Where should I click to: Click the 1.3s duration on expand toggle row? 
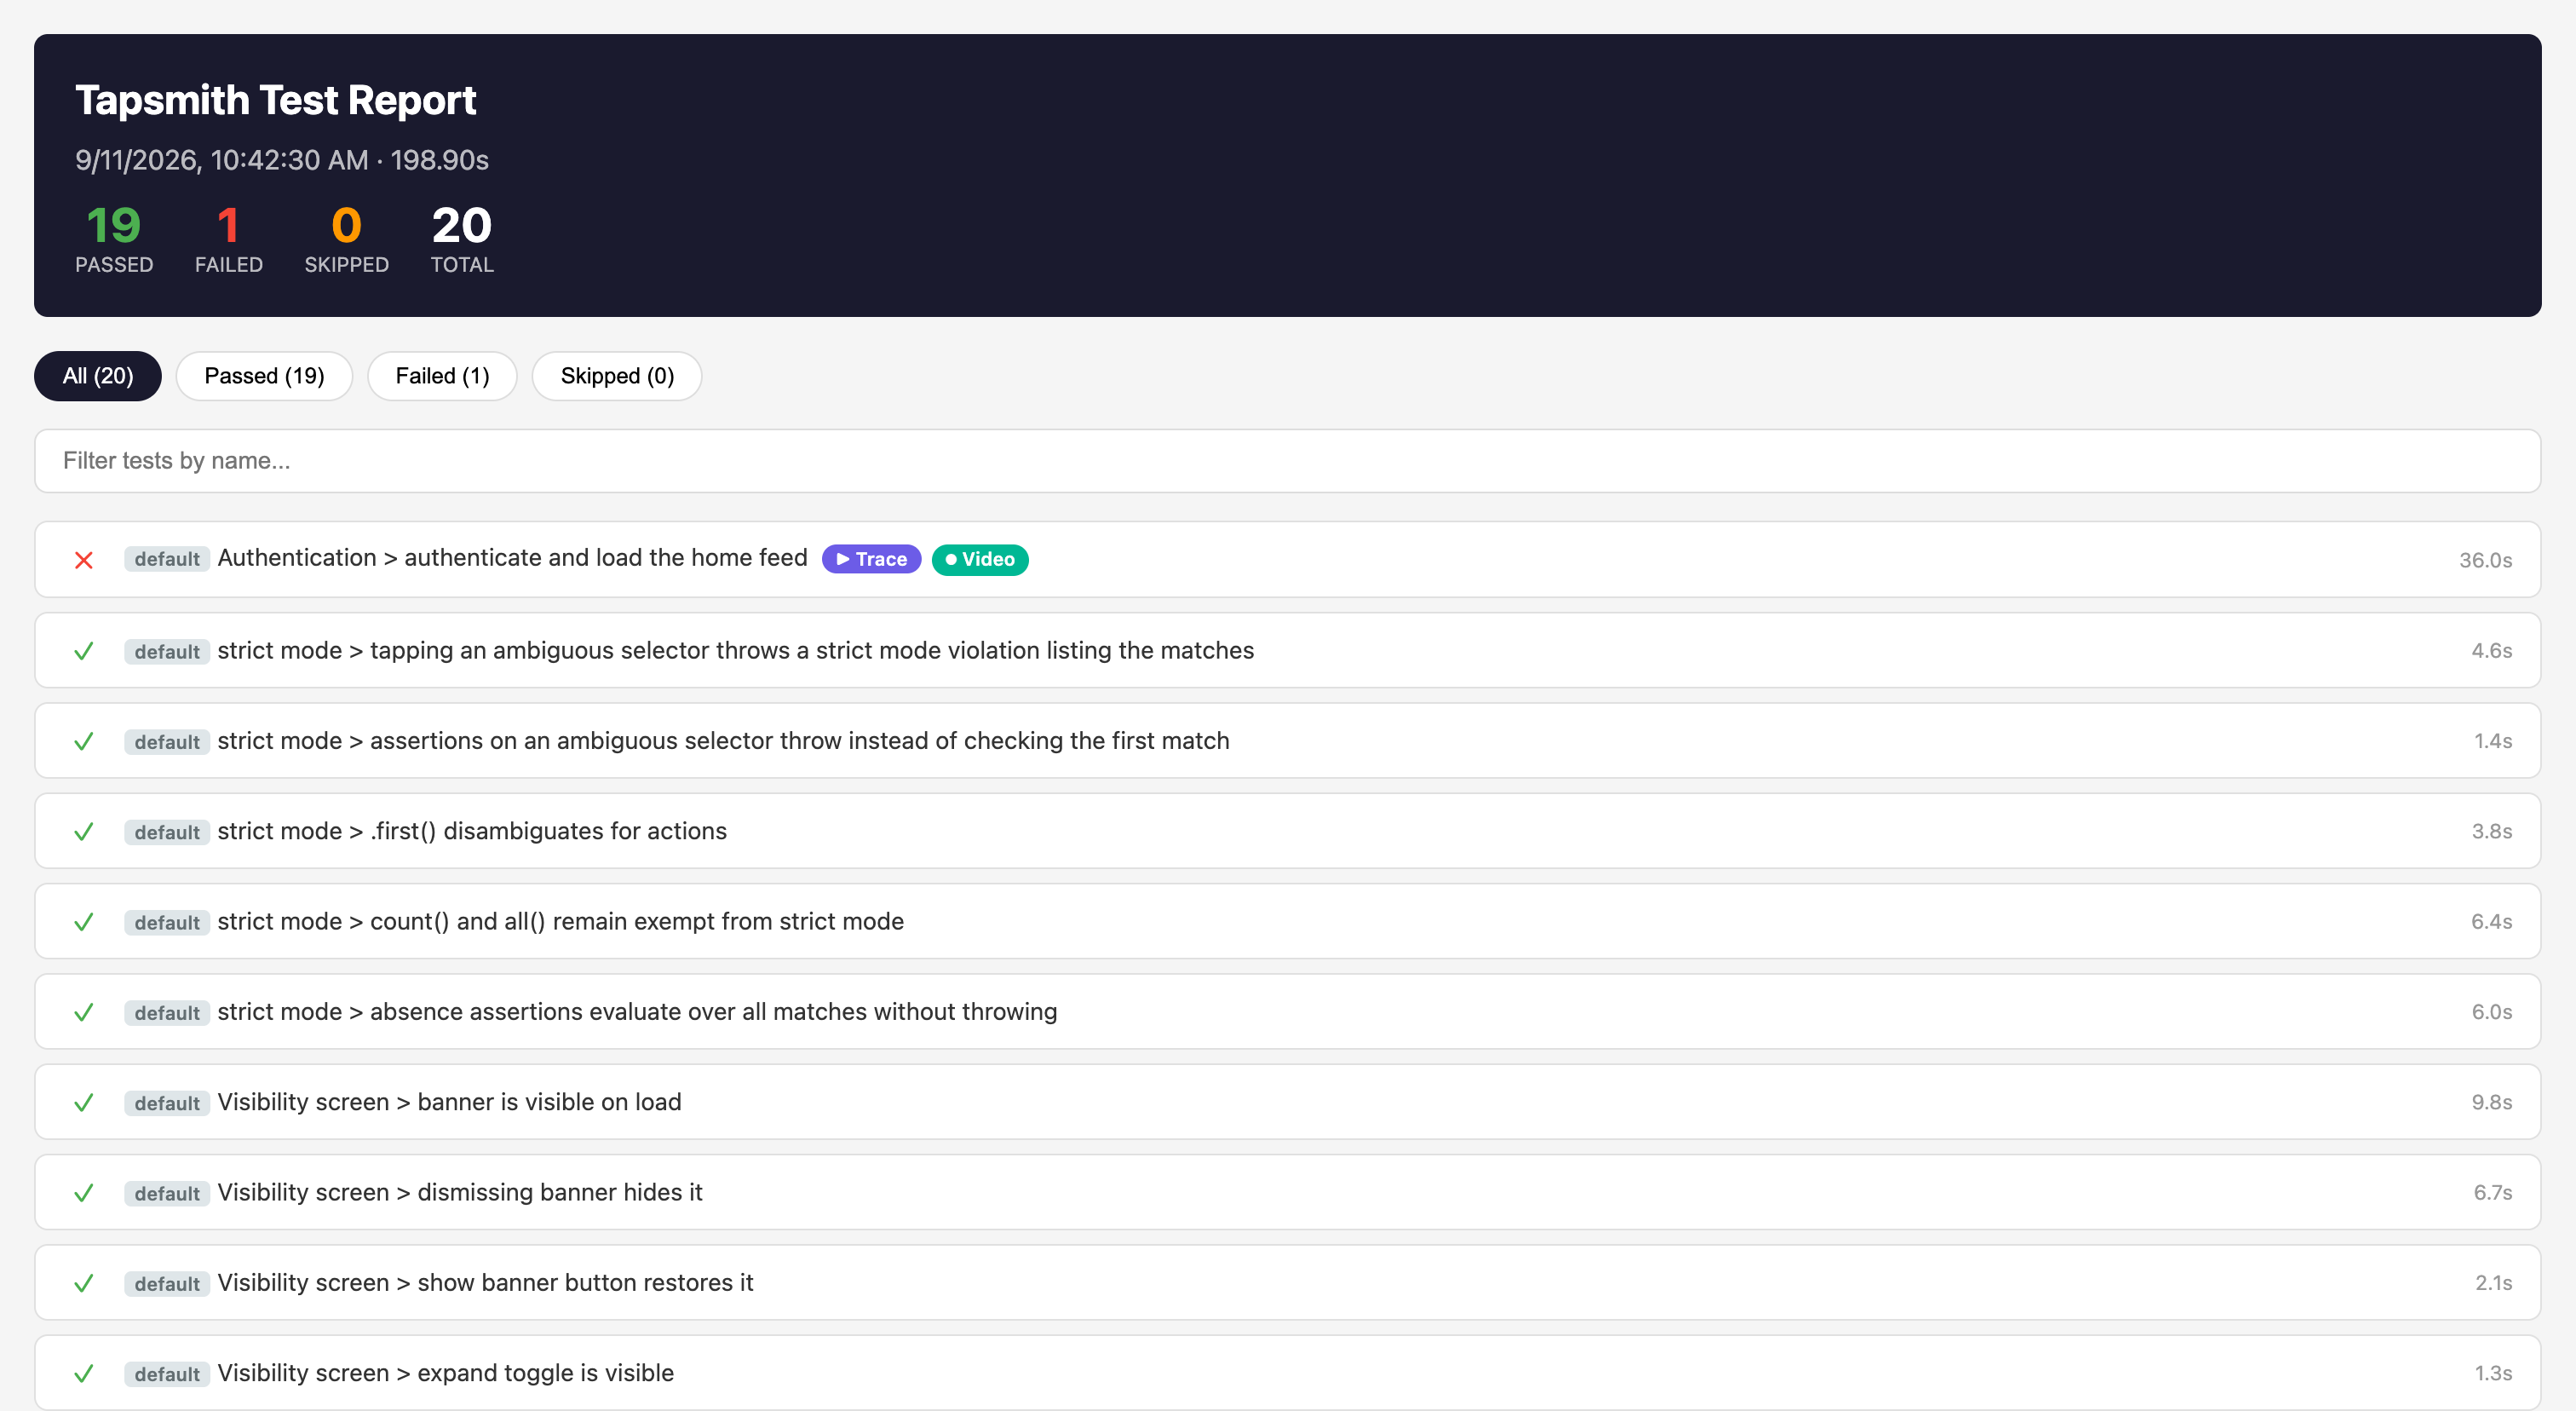pyautogui.click(x=2493, y=1373)
